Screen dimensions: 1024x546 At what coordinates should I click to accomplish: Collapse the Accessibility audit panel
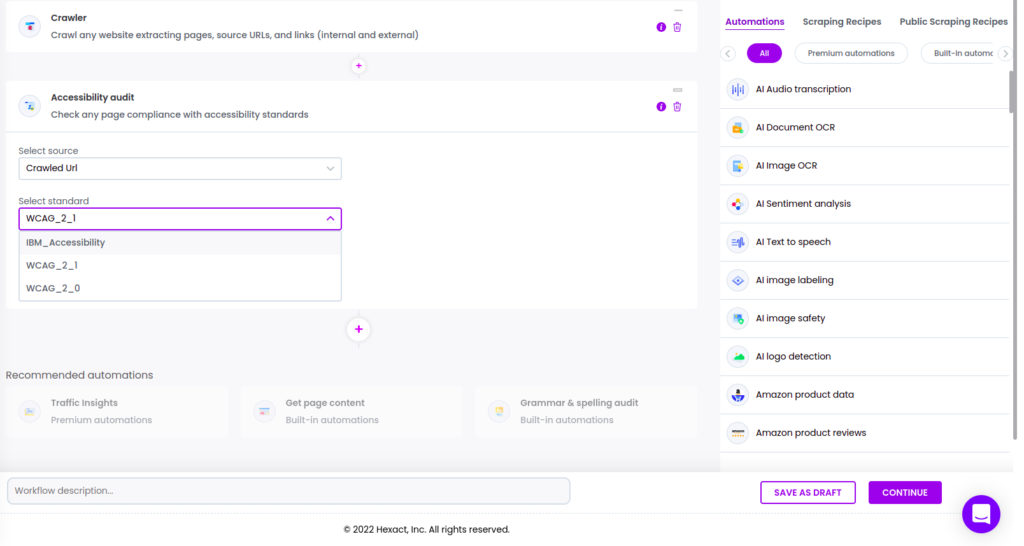pyautogui.click(x=677, y=90)
